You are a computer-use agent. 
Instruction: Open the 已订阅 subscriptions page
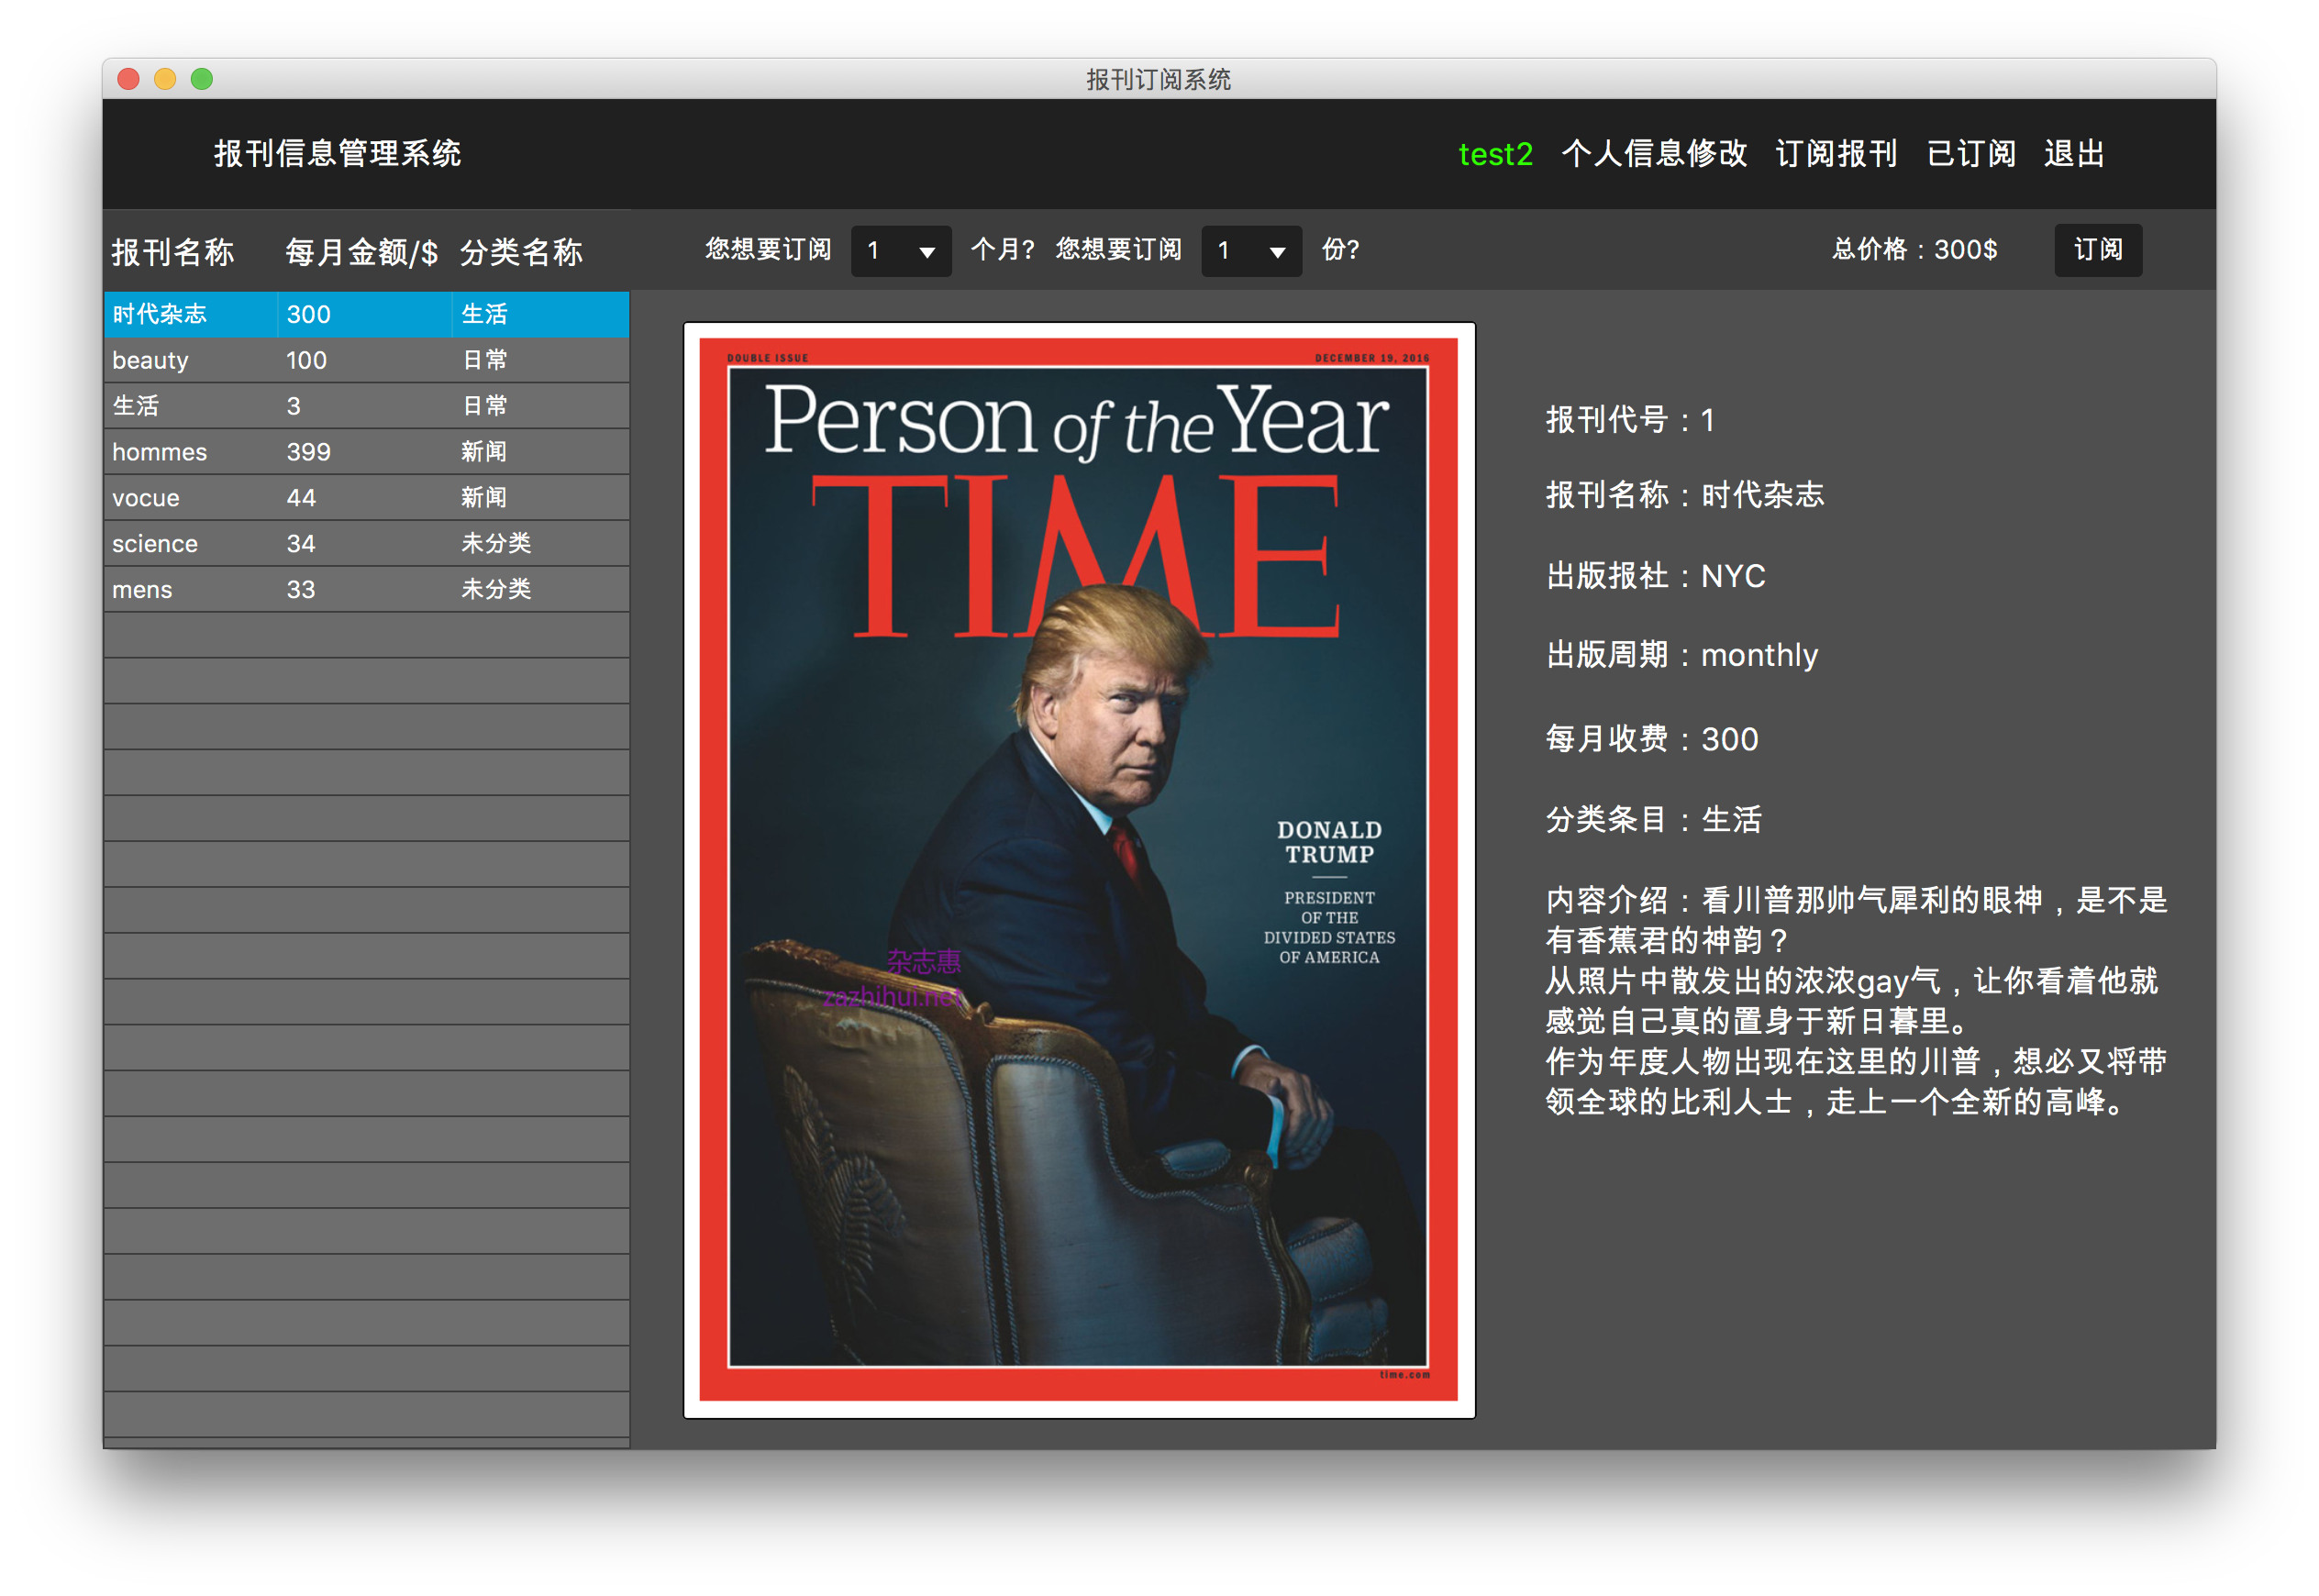click(1970, 154)
